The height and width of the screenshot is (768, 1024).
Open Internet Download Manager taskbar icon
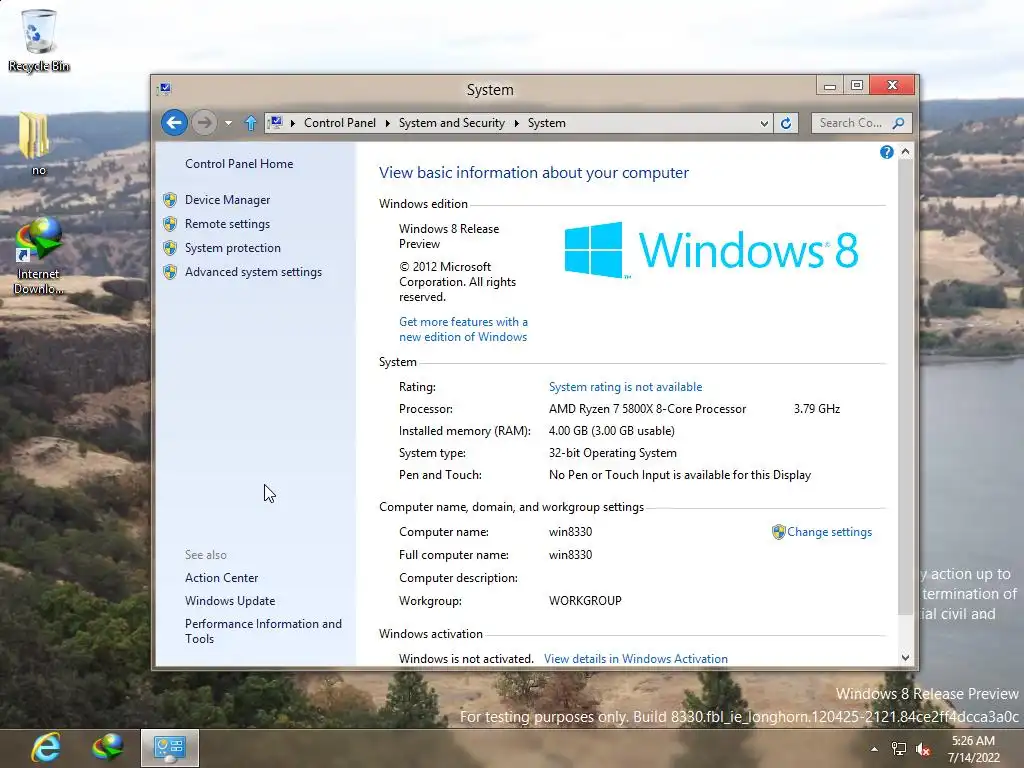click(x=107, y=747)
